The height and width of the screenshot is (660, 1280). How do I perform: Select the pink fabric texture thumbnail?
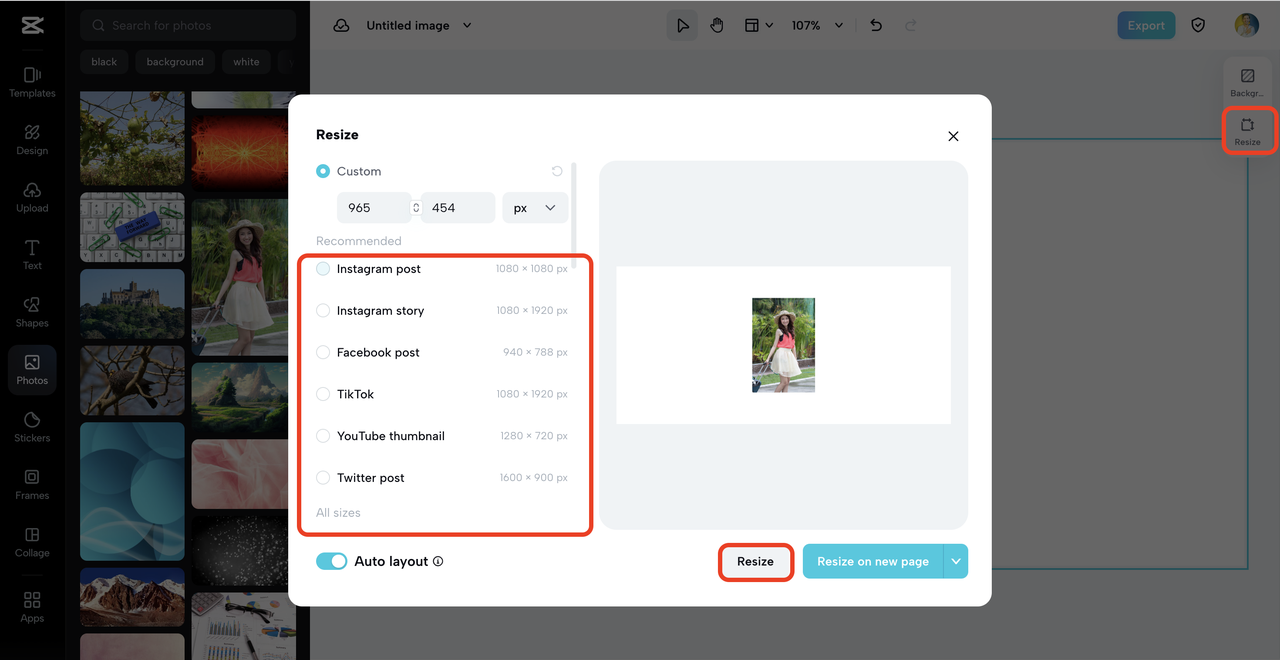click(239, 474)
